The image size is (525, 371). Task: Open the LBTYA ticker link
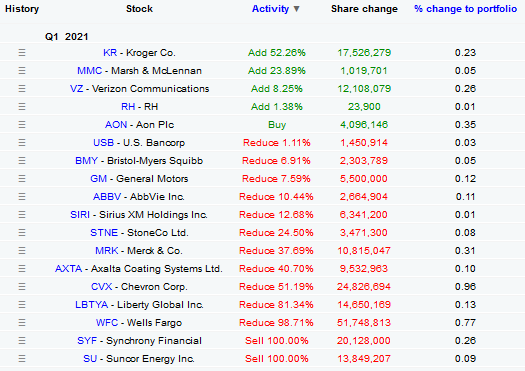point(91,305)
